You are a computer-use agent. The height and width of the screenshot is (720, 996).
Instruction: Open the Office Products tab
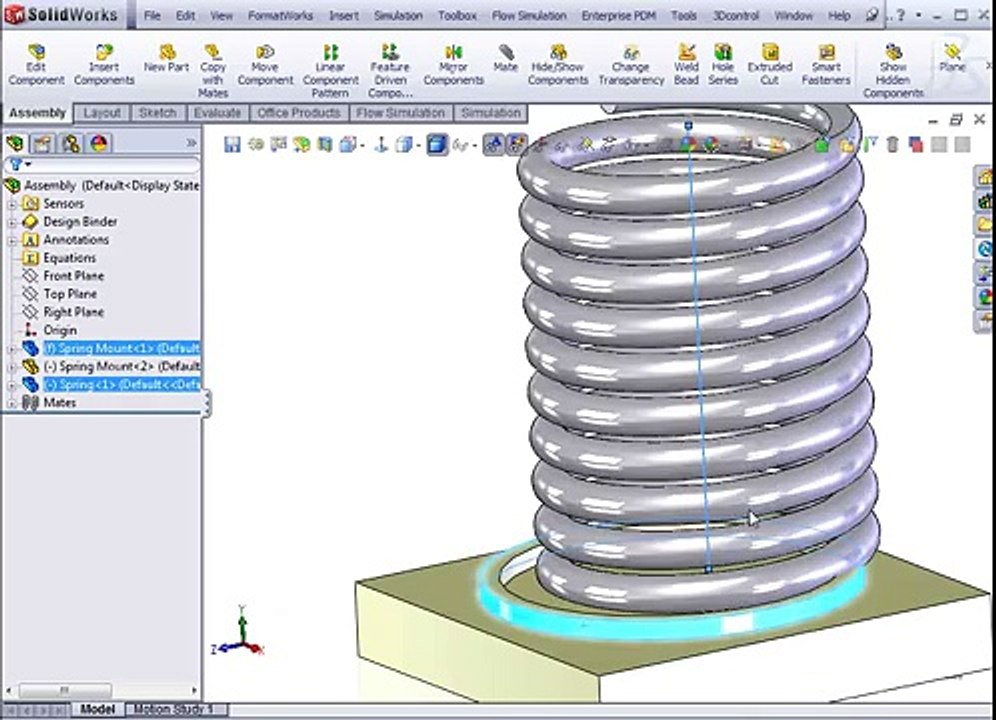coord(299,113)
